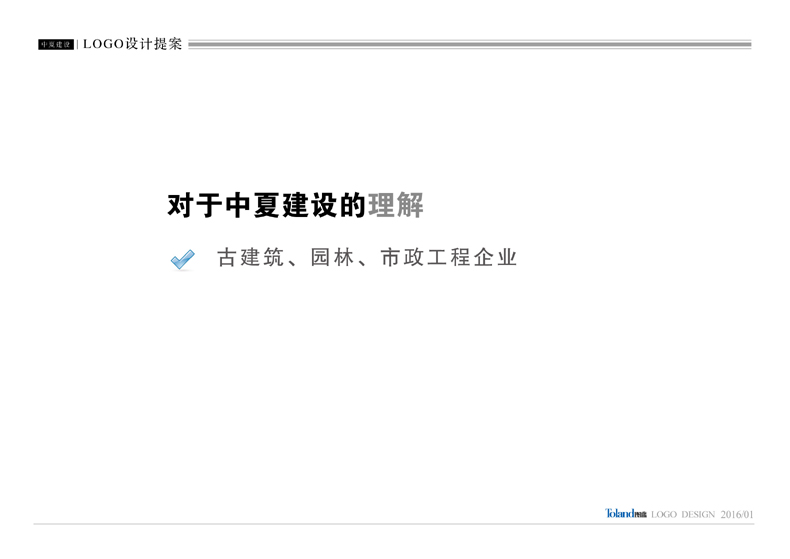Select the word 园林 in bullet line

[x=333, y=258]
